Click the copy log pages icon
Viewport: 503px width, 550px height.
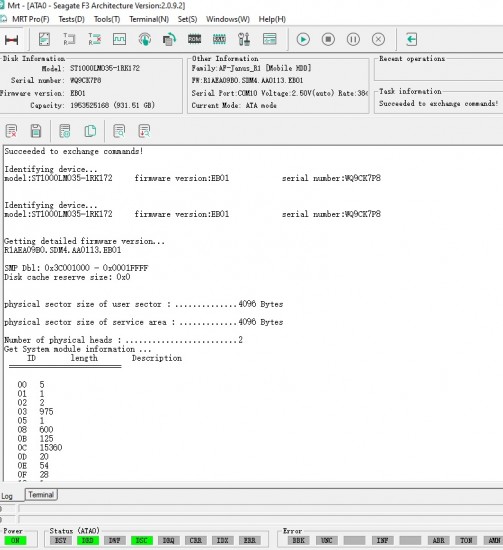pyautogui.click(x=90, y=131)
